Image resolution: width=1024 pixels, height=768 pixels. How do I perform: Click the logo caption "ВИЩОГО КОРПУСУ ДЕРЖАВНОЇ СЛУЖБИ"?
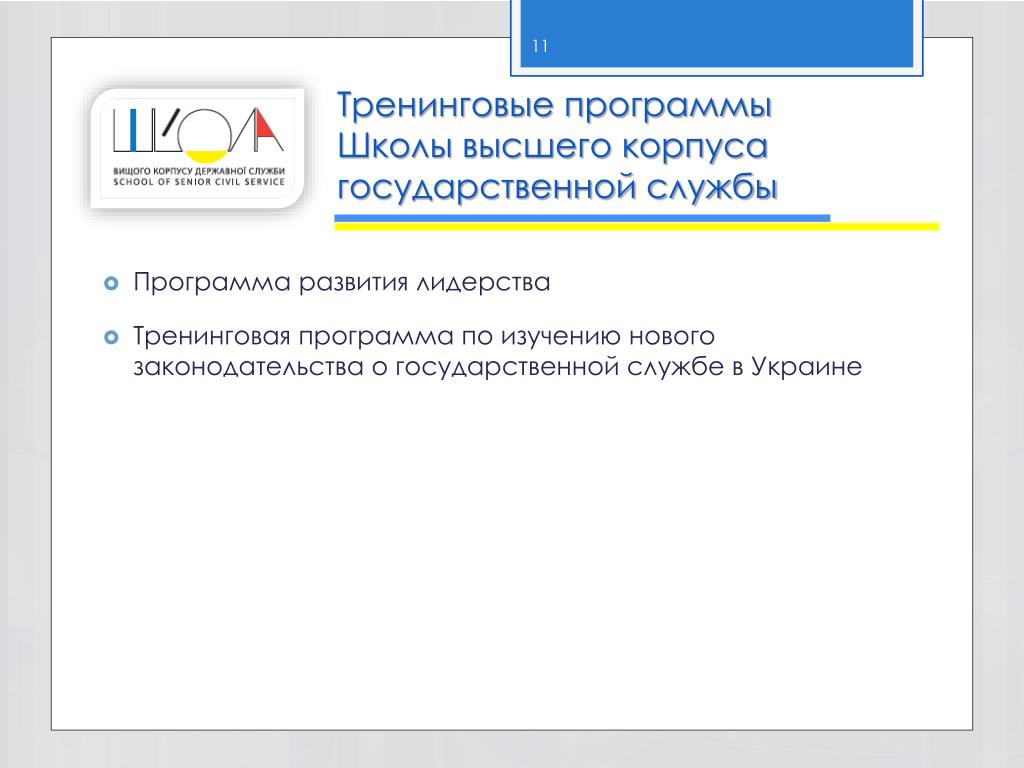[199, 171]
